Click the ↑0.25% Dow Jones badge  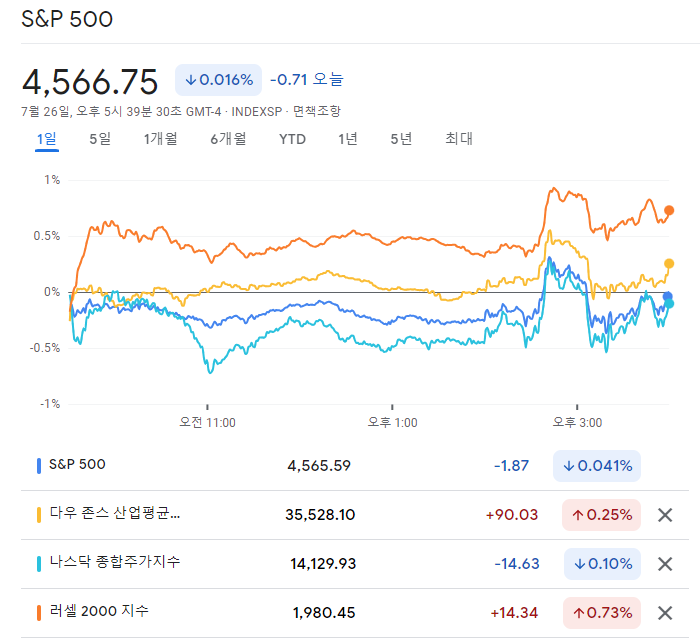tap(601, 515)
